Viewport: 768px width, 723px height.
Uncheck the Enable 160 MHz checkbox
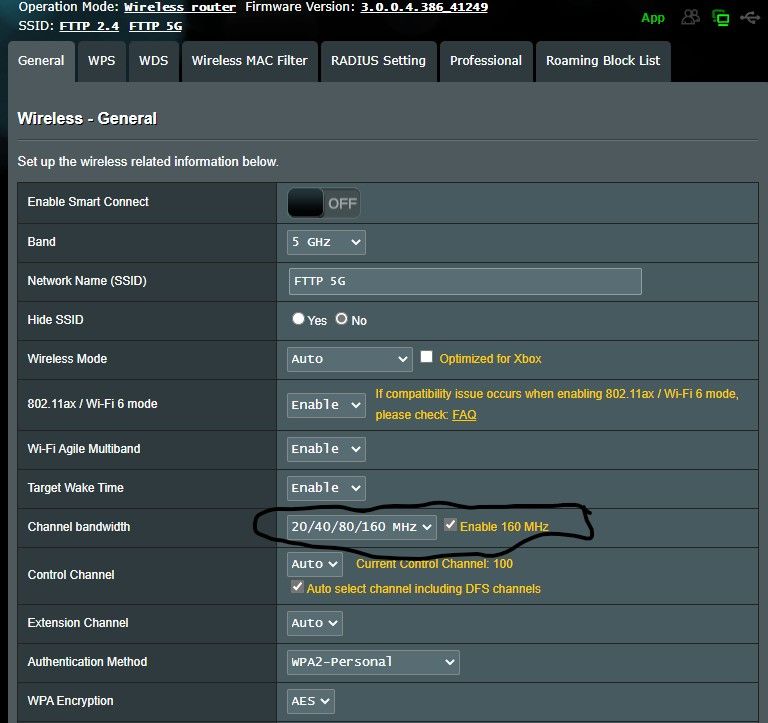click(x=451, y=525)
